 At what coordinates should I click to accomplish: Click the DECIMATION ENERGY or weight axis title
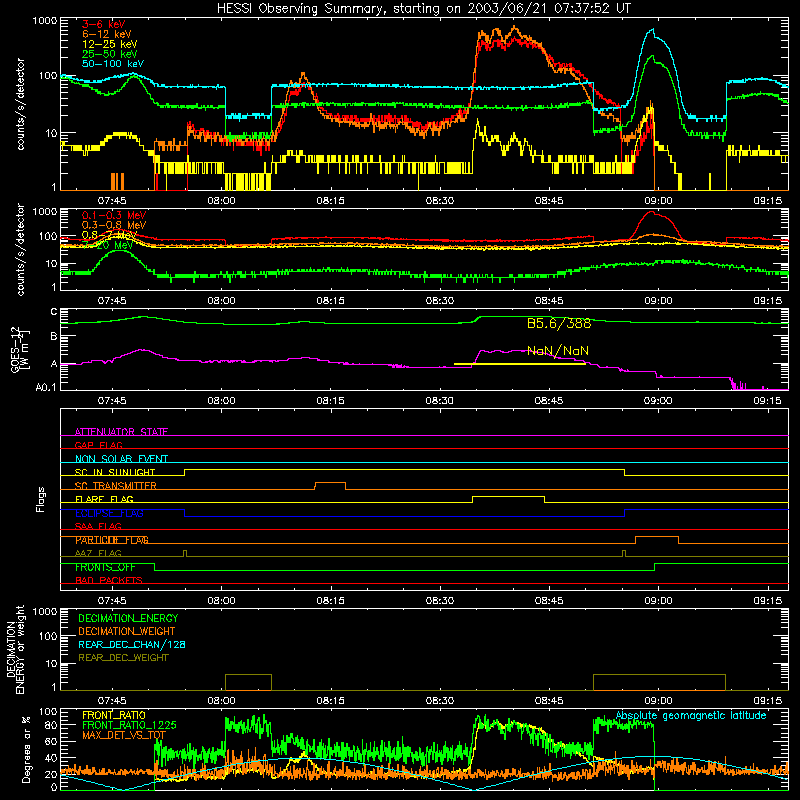tap(15, 649)
